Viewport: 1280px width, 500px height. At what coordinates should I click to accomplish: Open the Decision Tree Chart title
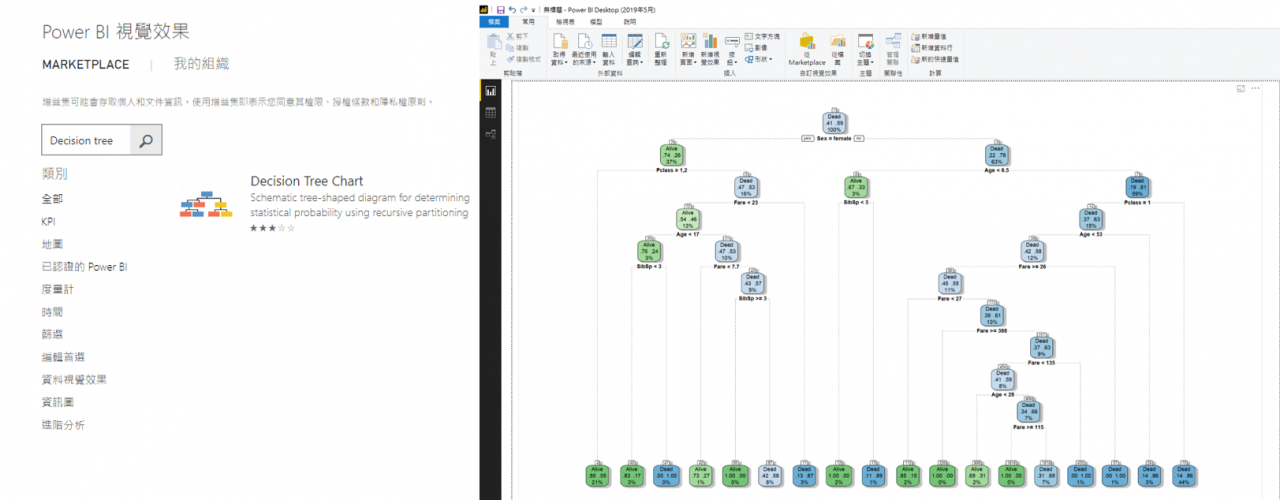click(307, 181)
